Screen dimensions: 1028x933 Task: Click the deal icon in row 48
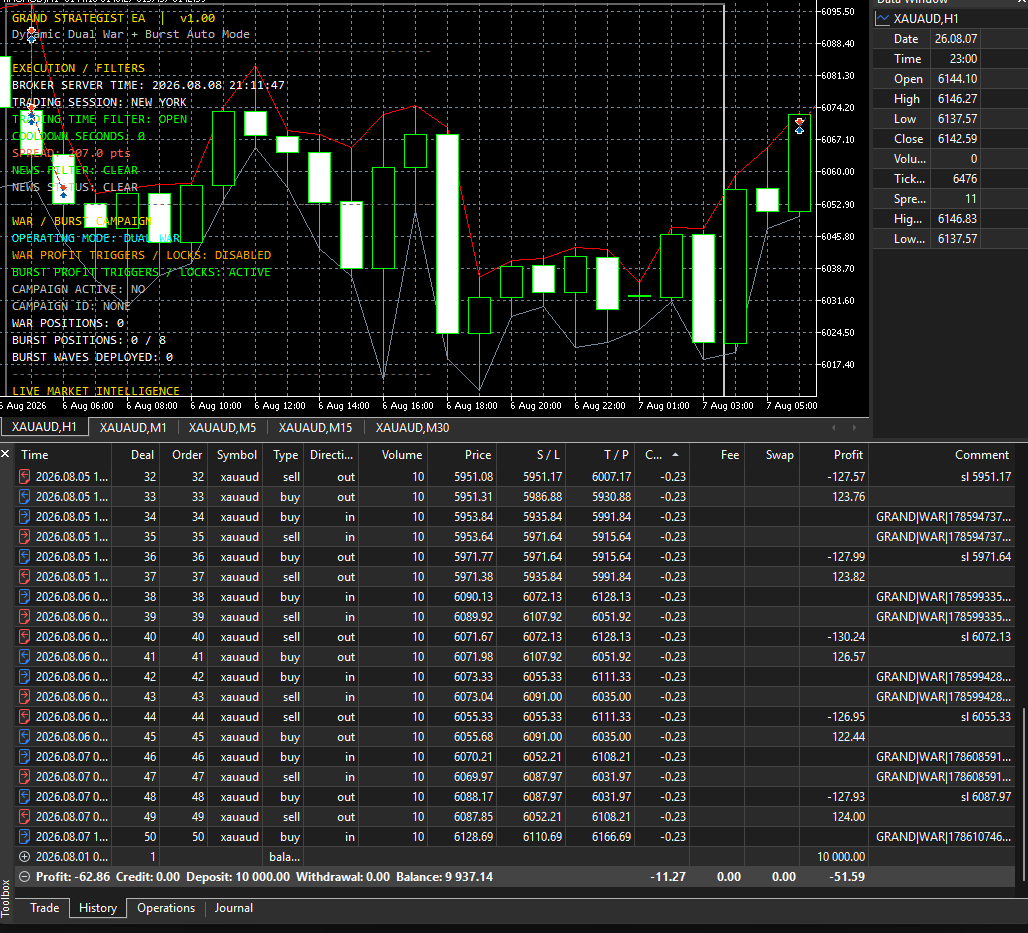(x=24, y=797)
